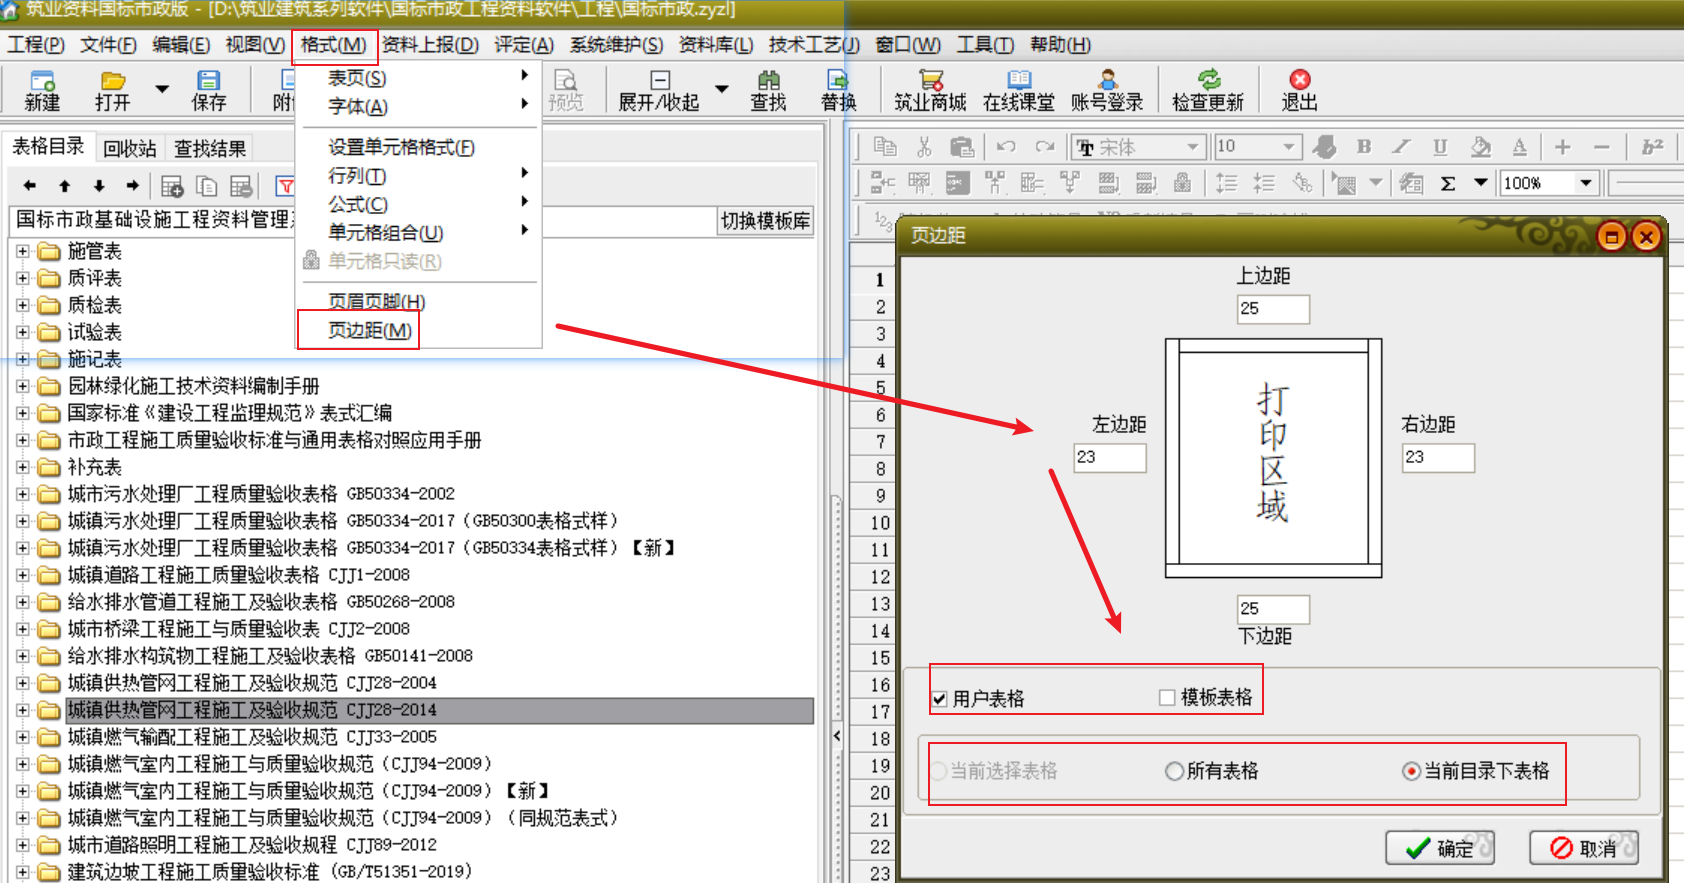Switch to the 回收站 tab

tap(130, 148)
